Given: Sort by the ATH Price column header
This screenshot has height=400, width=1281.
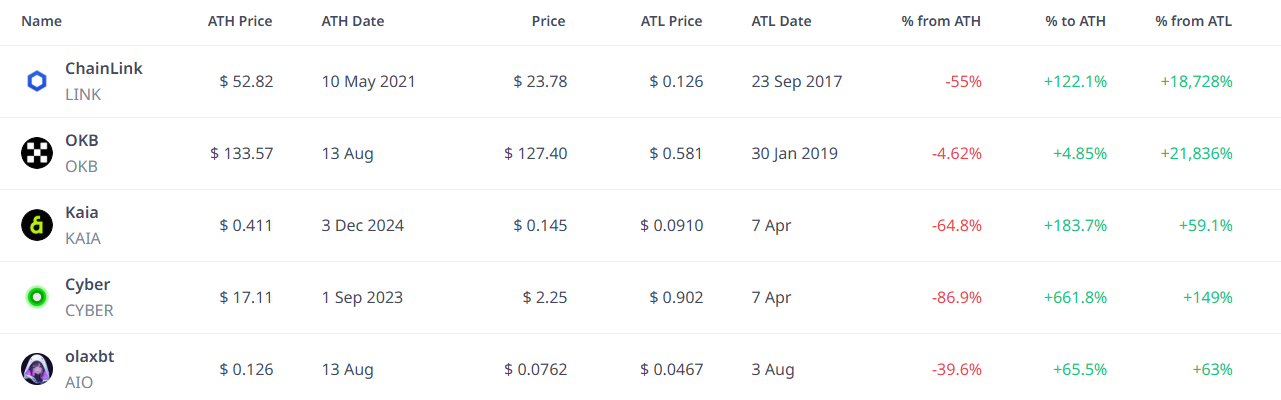Looking at the screenshot, I should click(x=240, y=21).
